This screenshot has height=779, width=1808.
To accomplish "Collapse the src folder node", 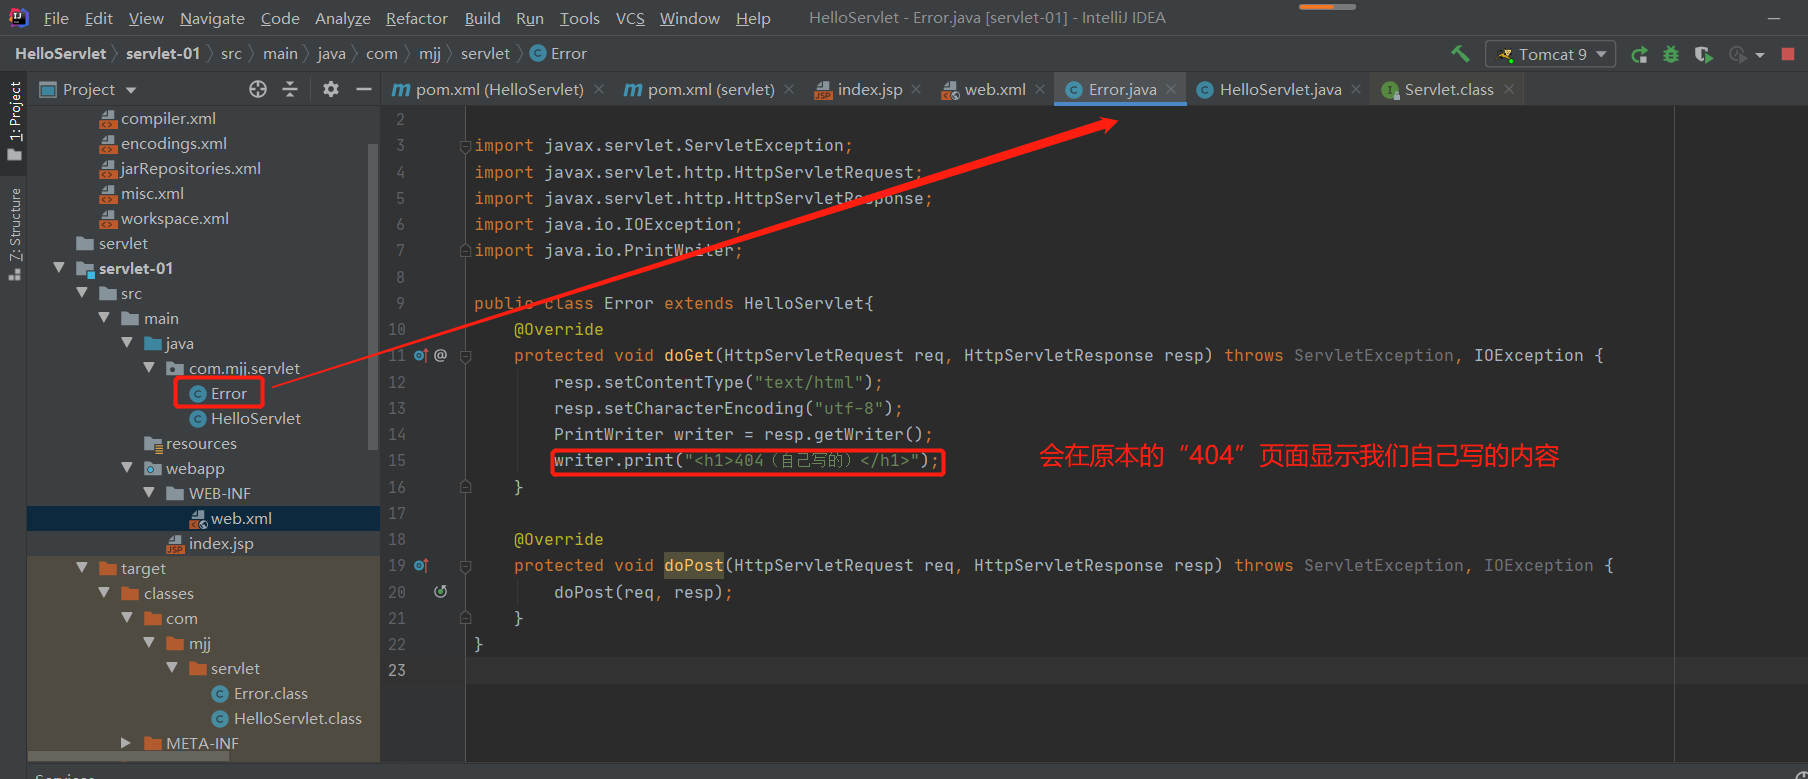I will 82,293.
